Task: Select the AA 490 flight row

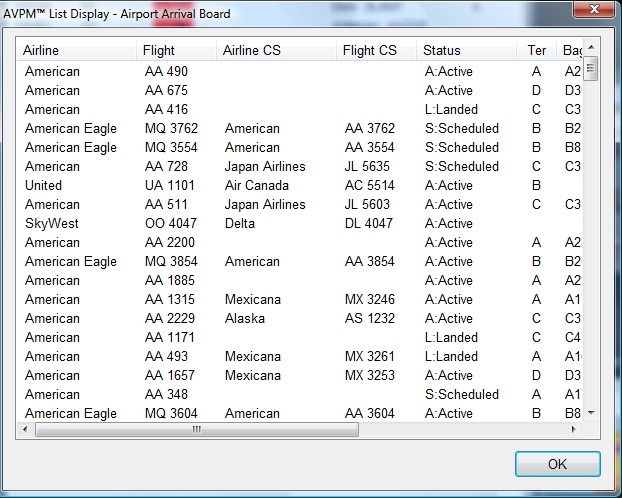Action: coord(166,71)
